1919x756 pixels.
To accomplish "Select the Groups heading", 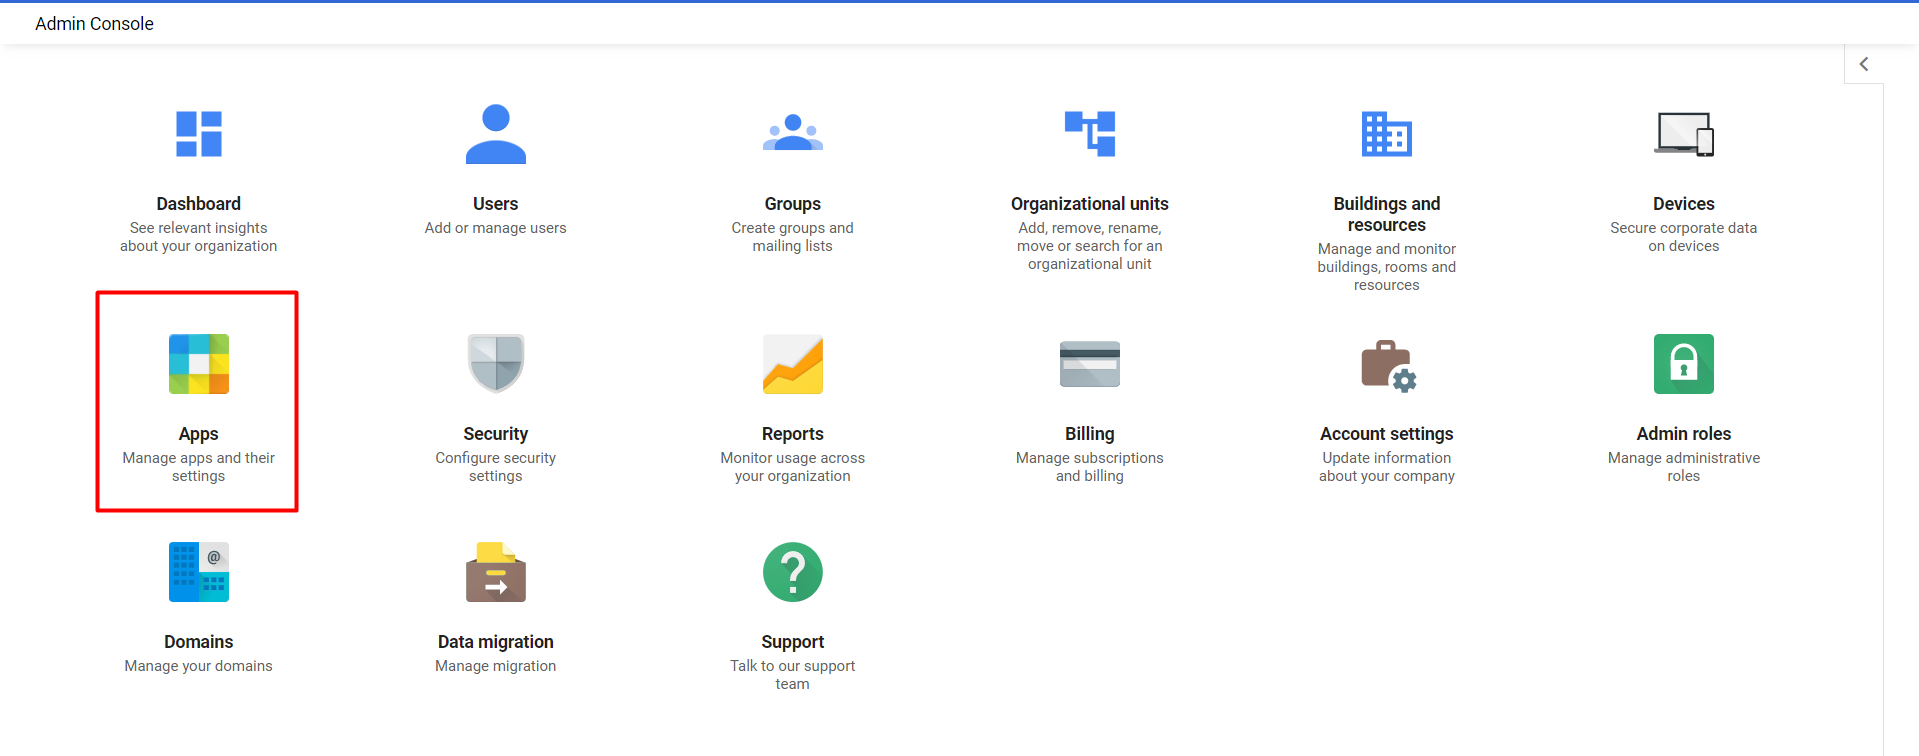I will [x=793, y=204].
